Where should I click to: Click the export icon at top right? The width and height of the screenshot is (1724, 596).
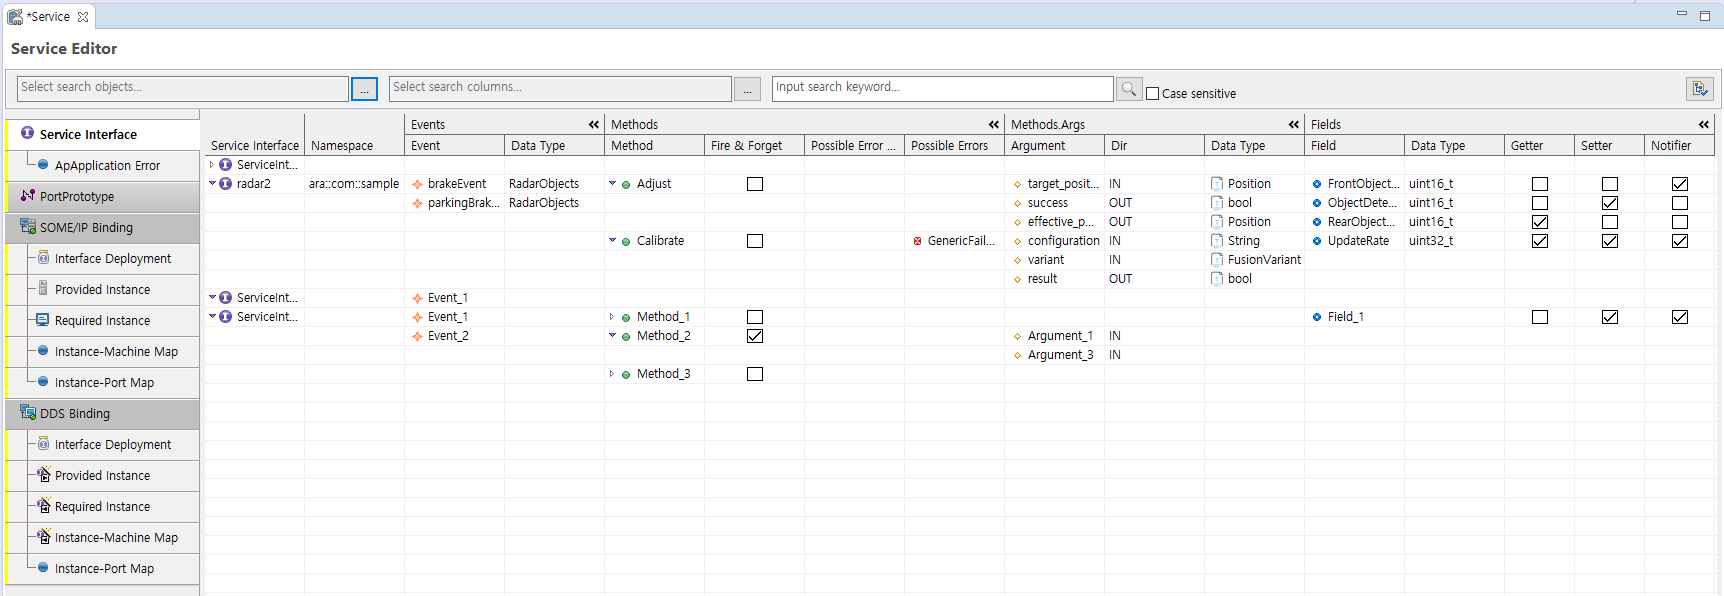coord(1699,89)
